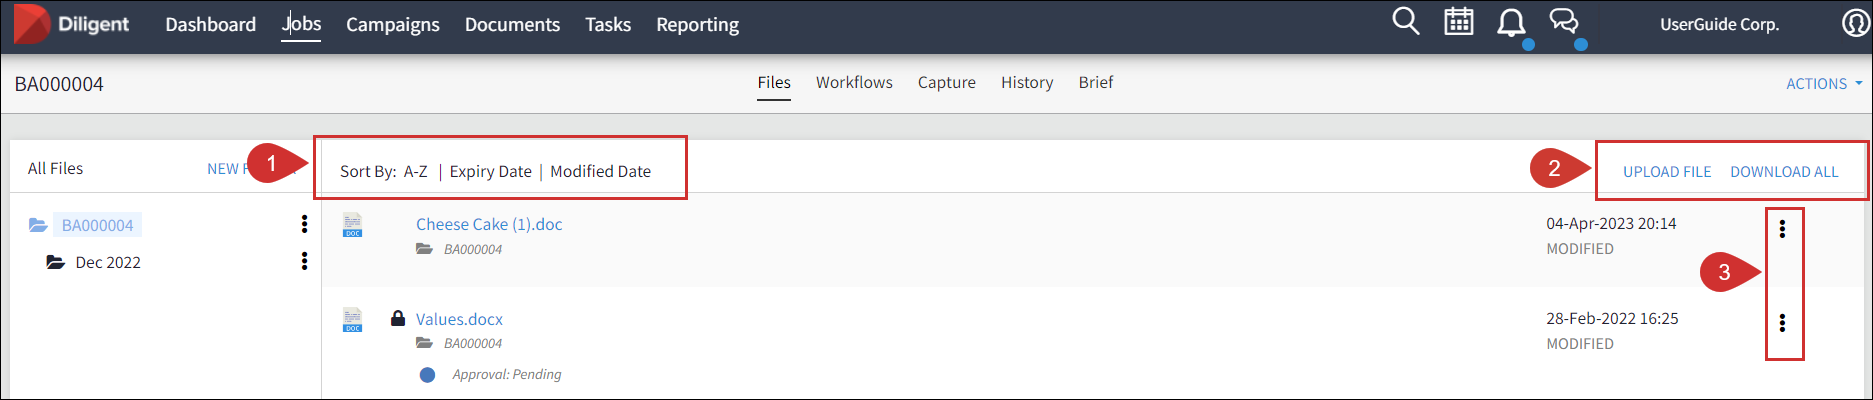
Task: Switch to the Workflows tab
Action: [854, 82]
